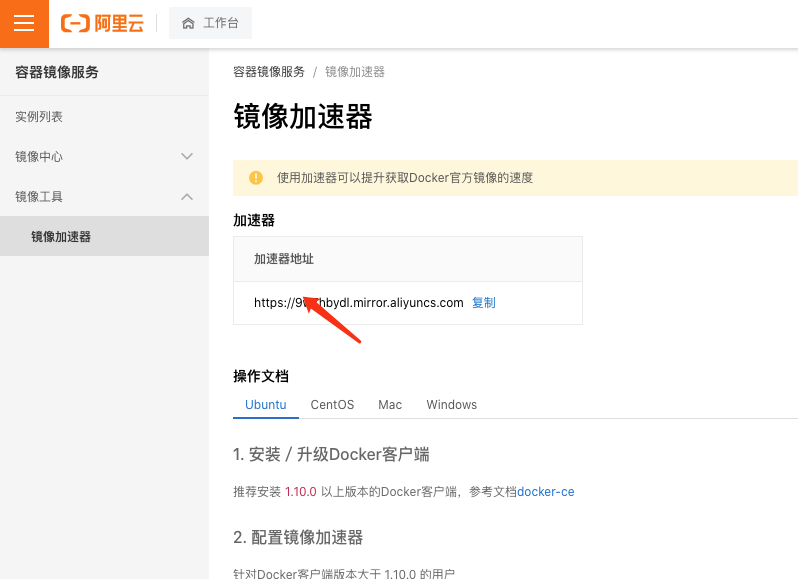Click the 镜像加速器 breadcrumb item
The width and height of the screenshot is (798, 579).
coord(355,72)
